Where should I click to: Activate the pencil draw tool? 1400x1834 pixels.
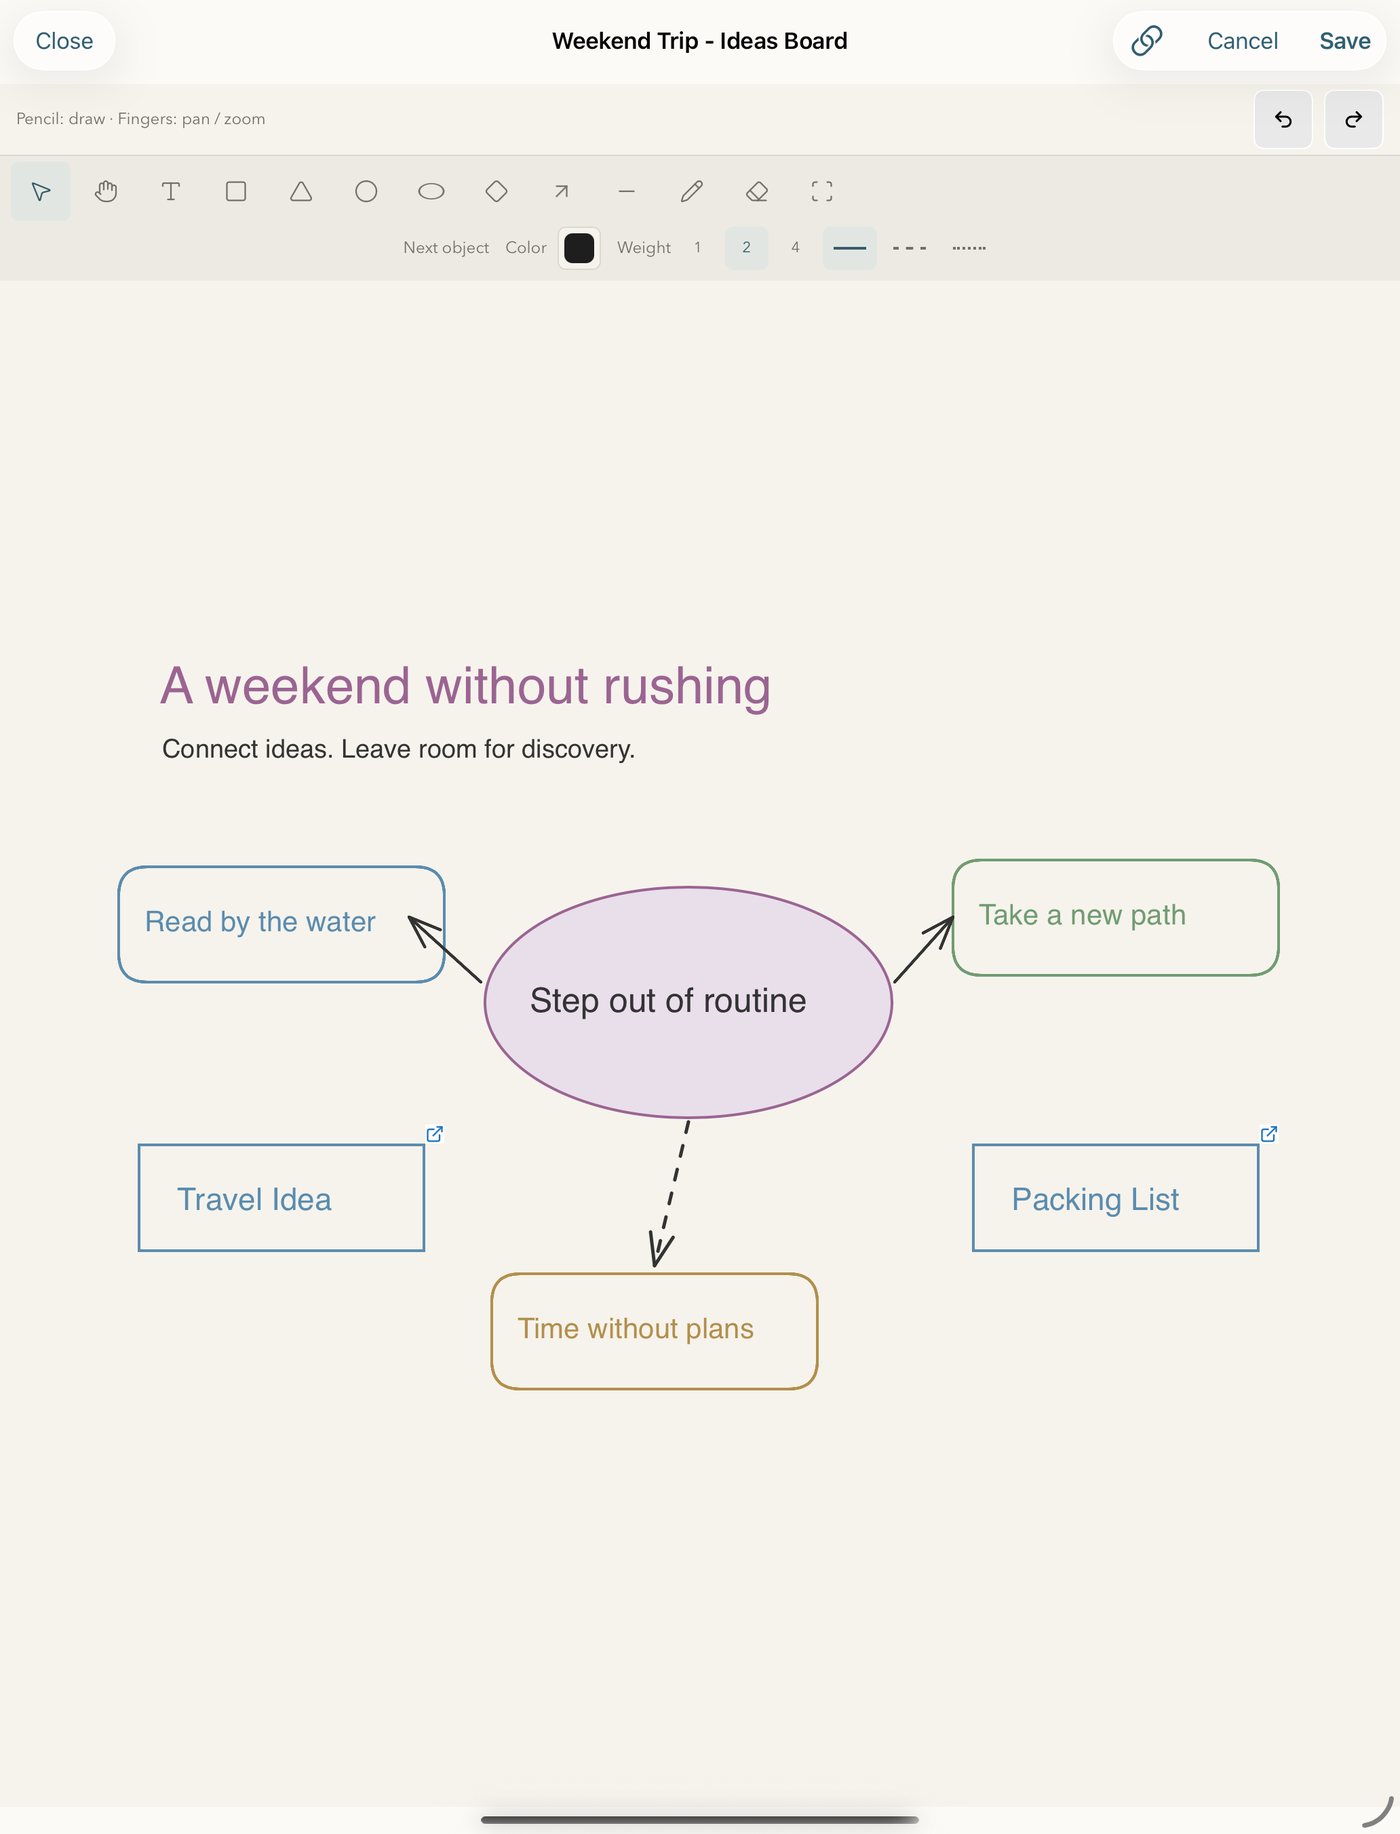click(692, 191)
